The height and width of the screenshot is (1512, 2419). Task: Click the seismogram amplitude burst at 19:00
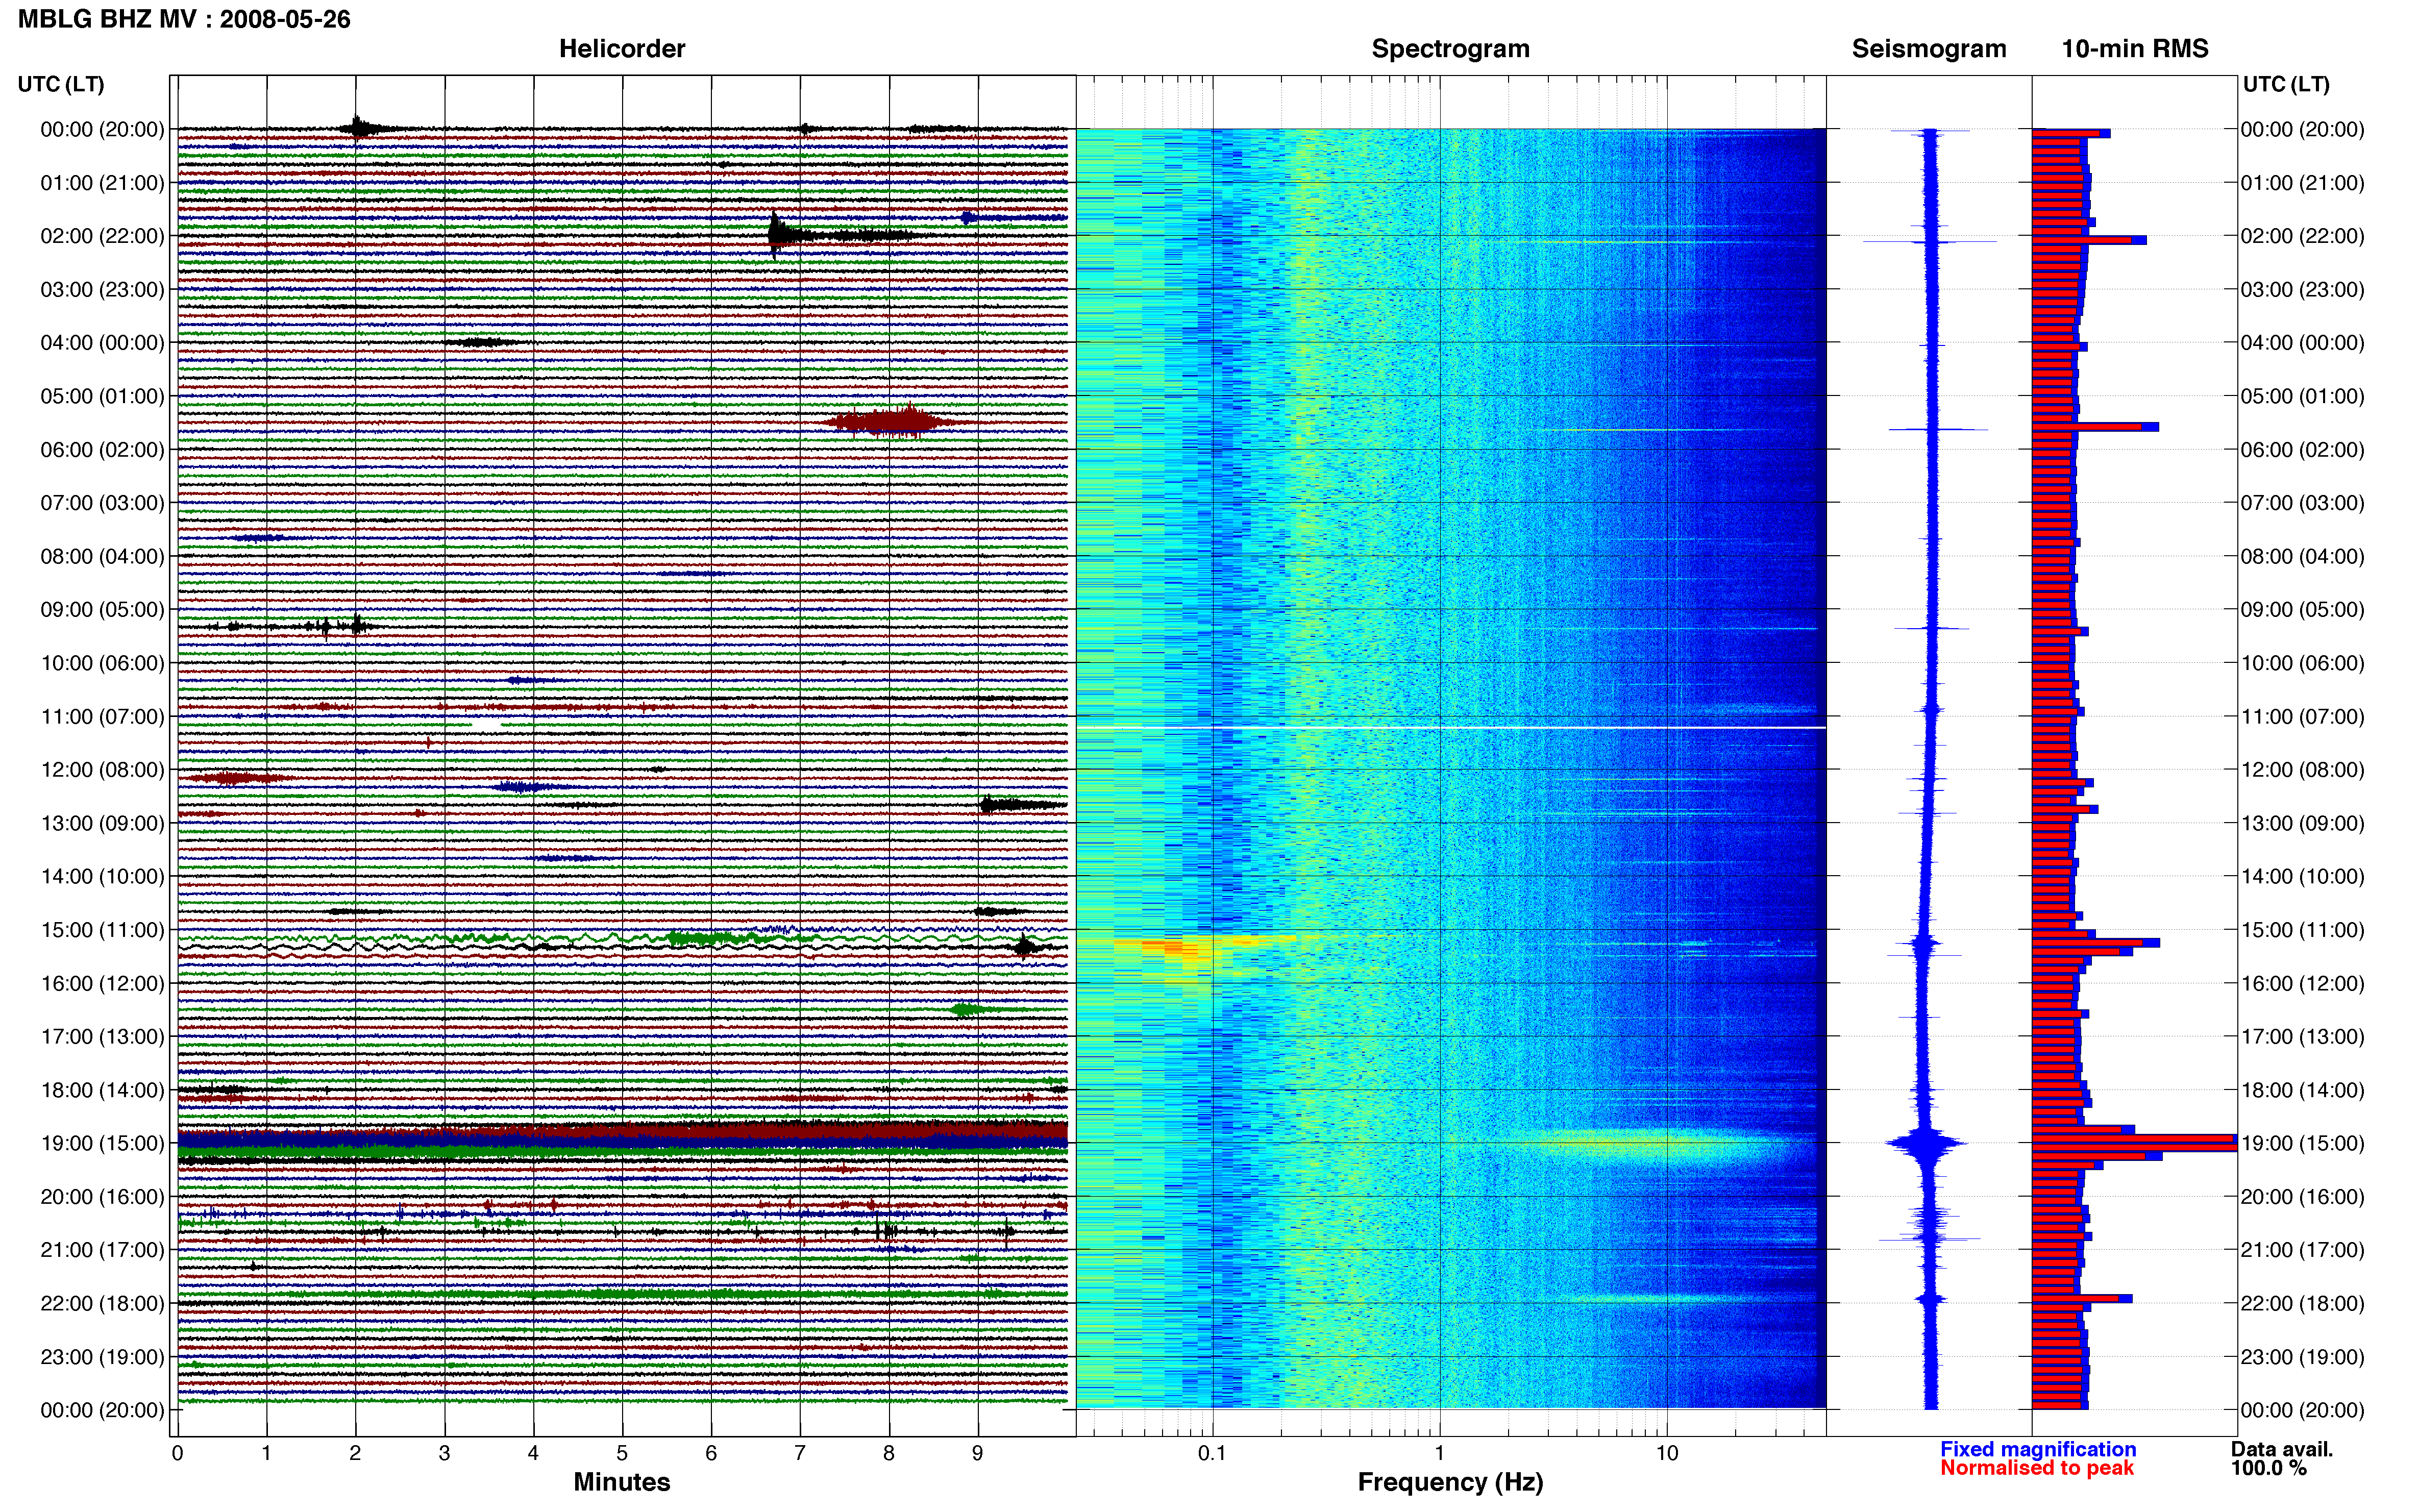click(1926, 1143)
